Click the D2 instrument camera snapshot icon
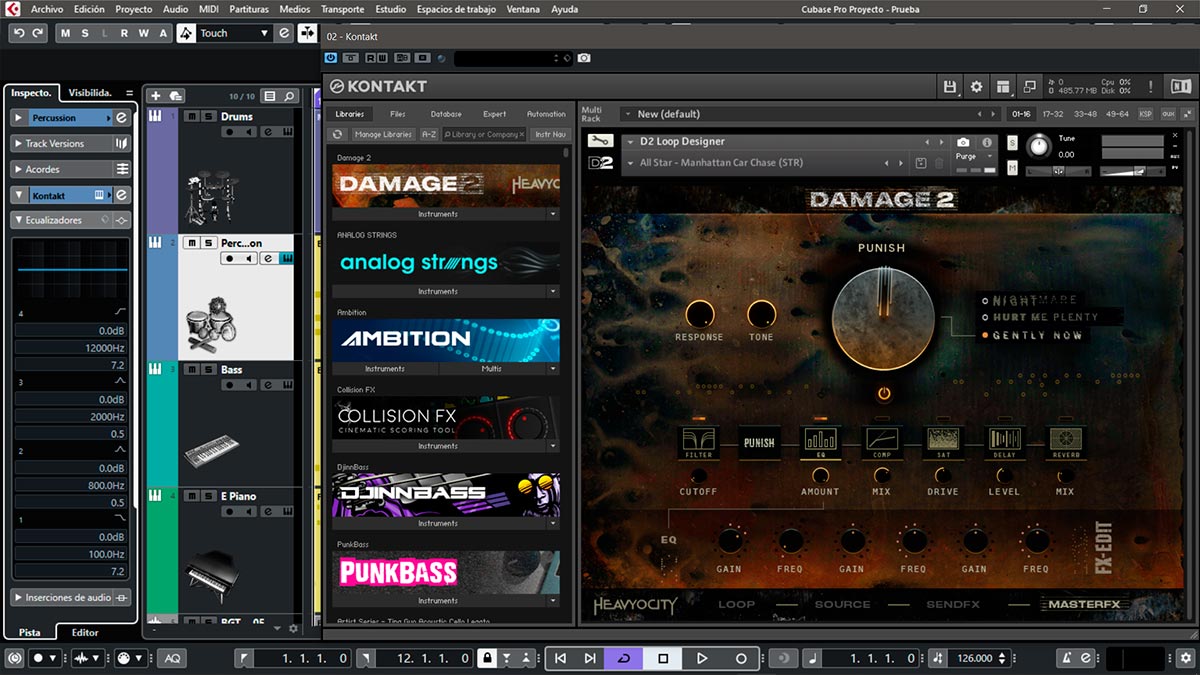 click(963, 142)
